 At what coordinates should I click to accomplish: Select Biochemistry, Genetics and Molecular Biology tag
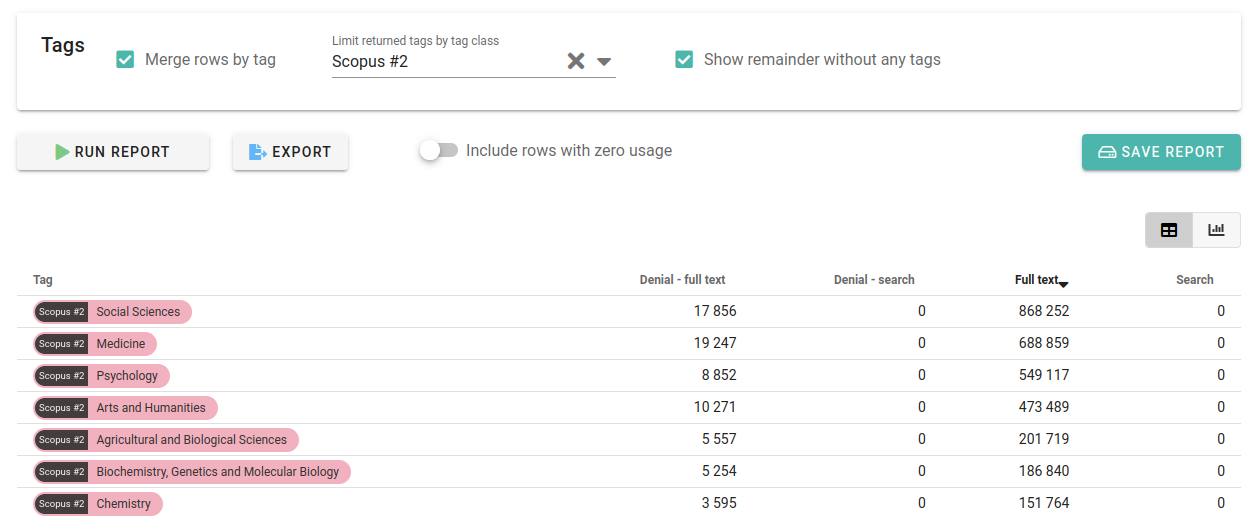[x=192, y=472]
